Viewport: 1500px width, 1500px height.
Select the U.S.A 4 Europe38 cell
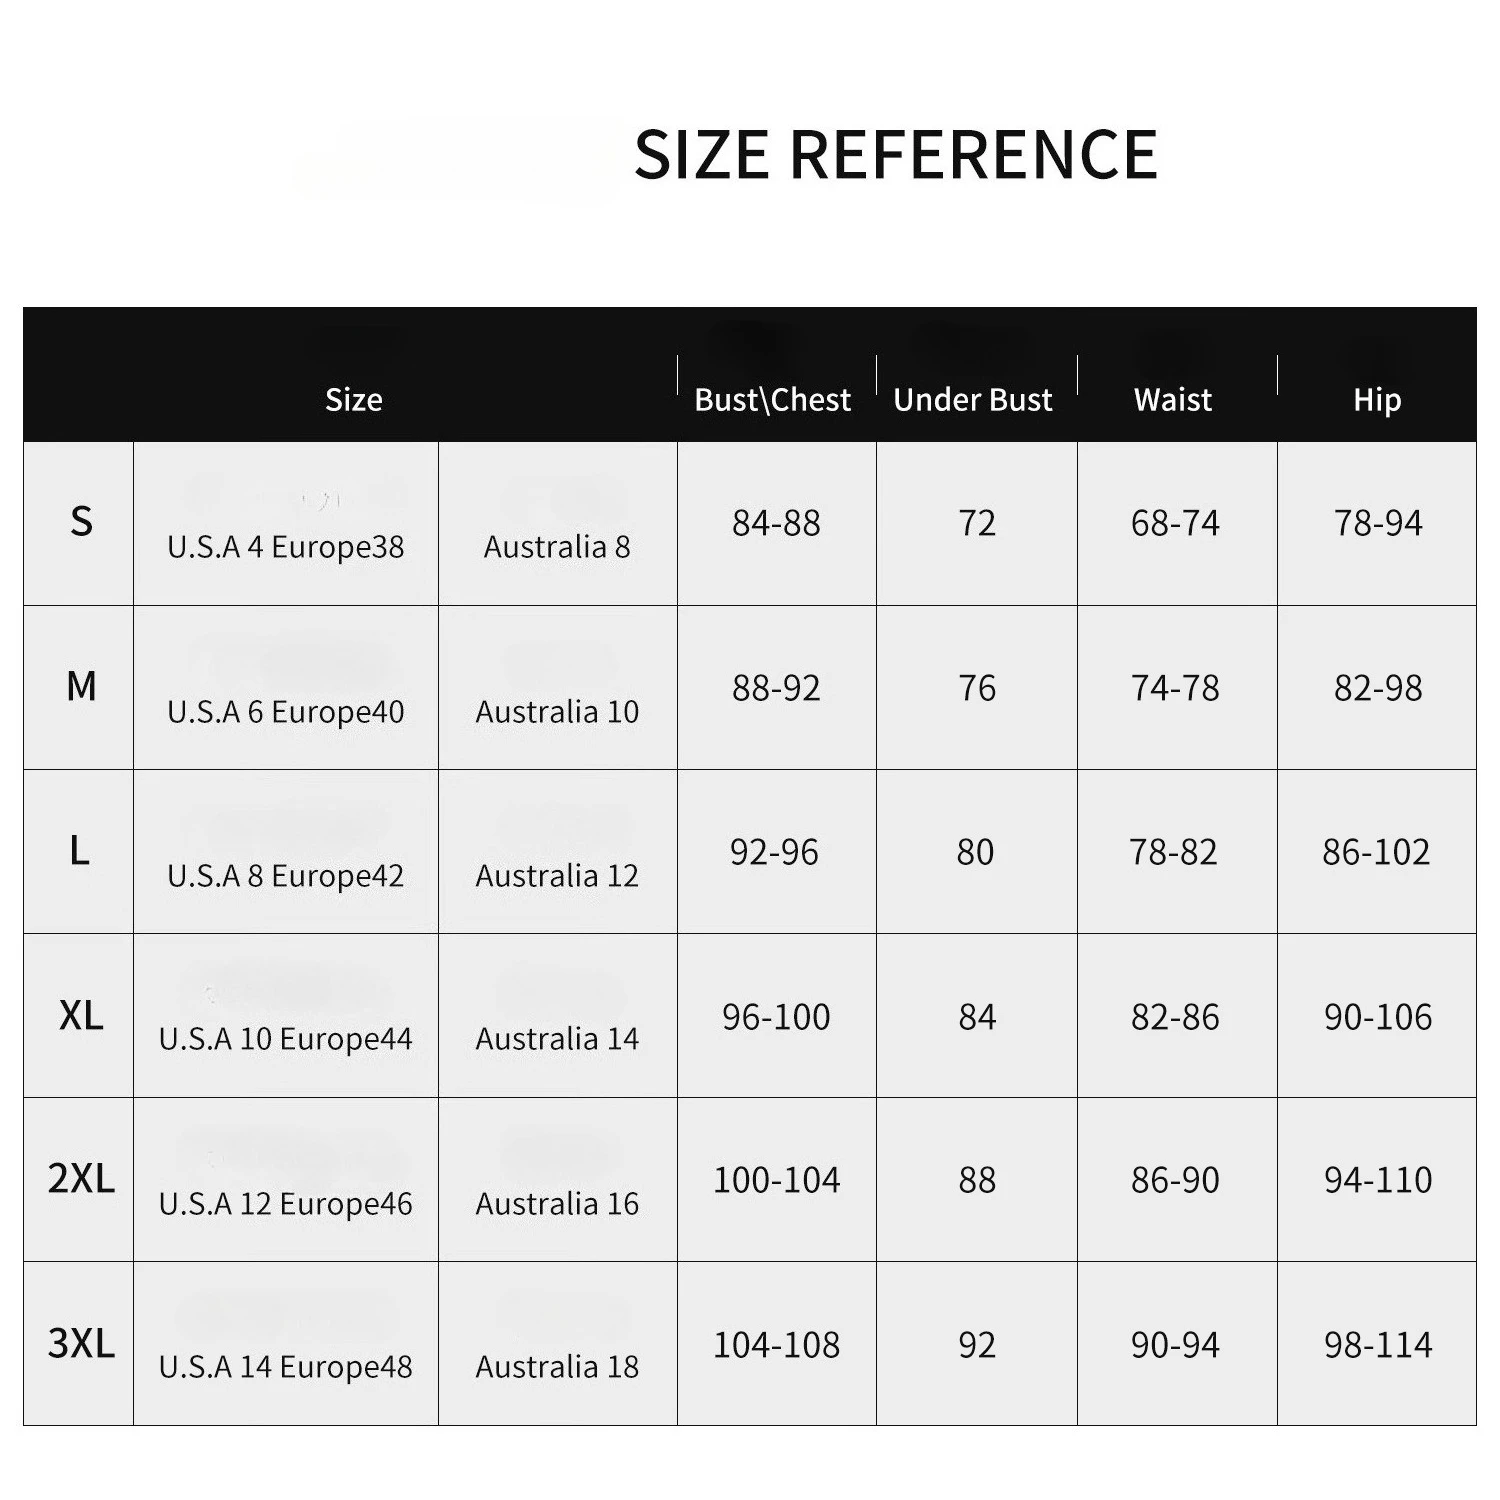point(286,547)
